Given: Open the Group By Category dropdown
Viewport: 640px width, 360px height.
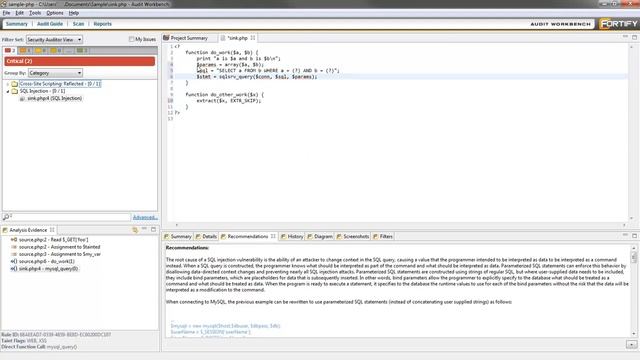Looking at the screenshot, I should (55, 73).
